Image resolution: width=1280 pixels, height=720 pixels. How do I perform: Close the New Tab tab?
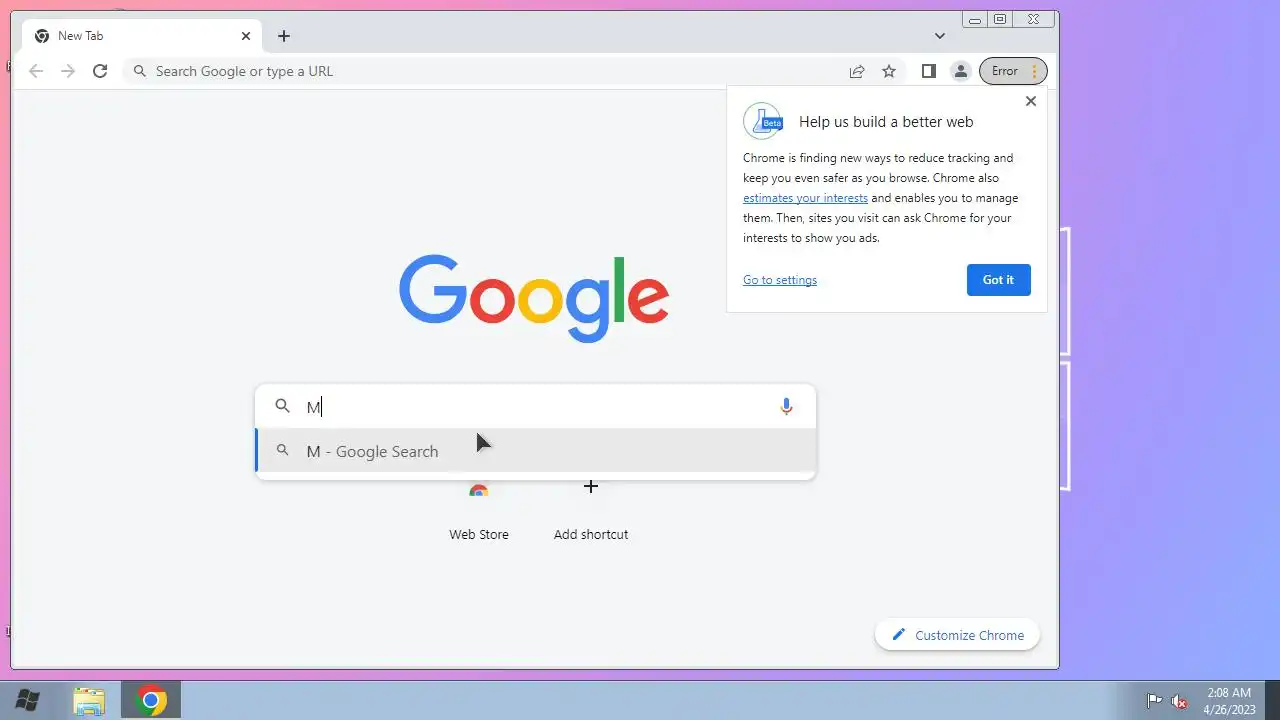pos(246,36)
